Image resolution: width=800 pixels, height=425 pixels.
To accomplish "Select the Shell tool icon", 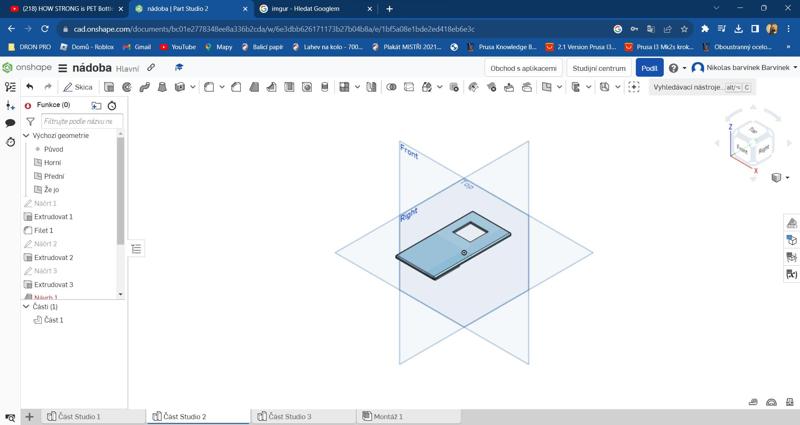I will pyautogui.click(x=289, y=87).
